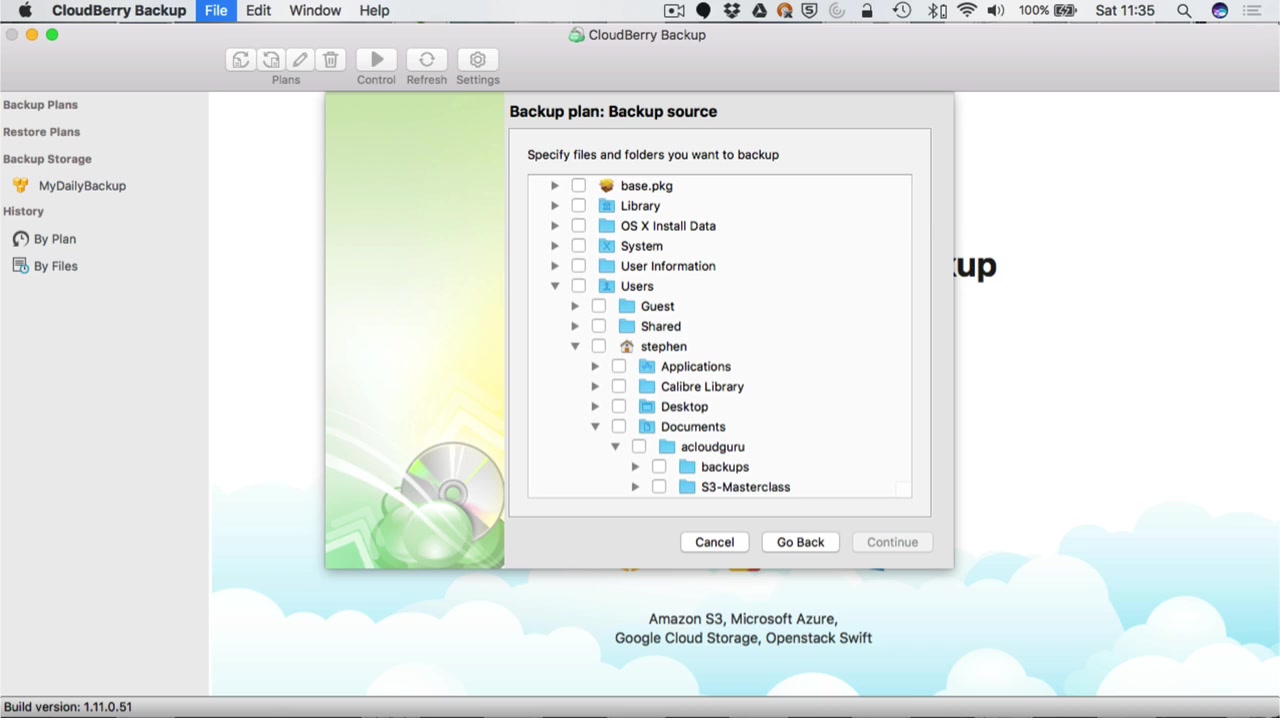The image size is (1280, 720).
Task: Click the Applications folder icon under stephen
Action: click(x=647, y=366)
